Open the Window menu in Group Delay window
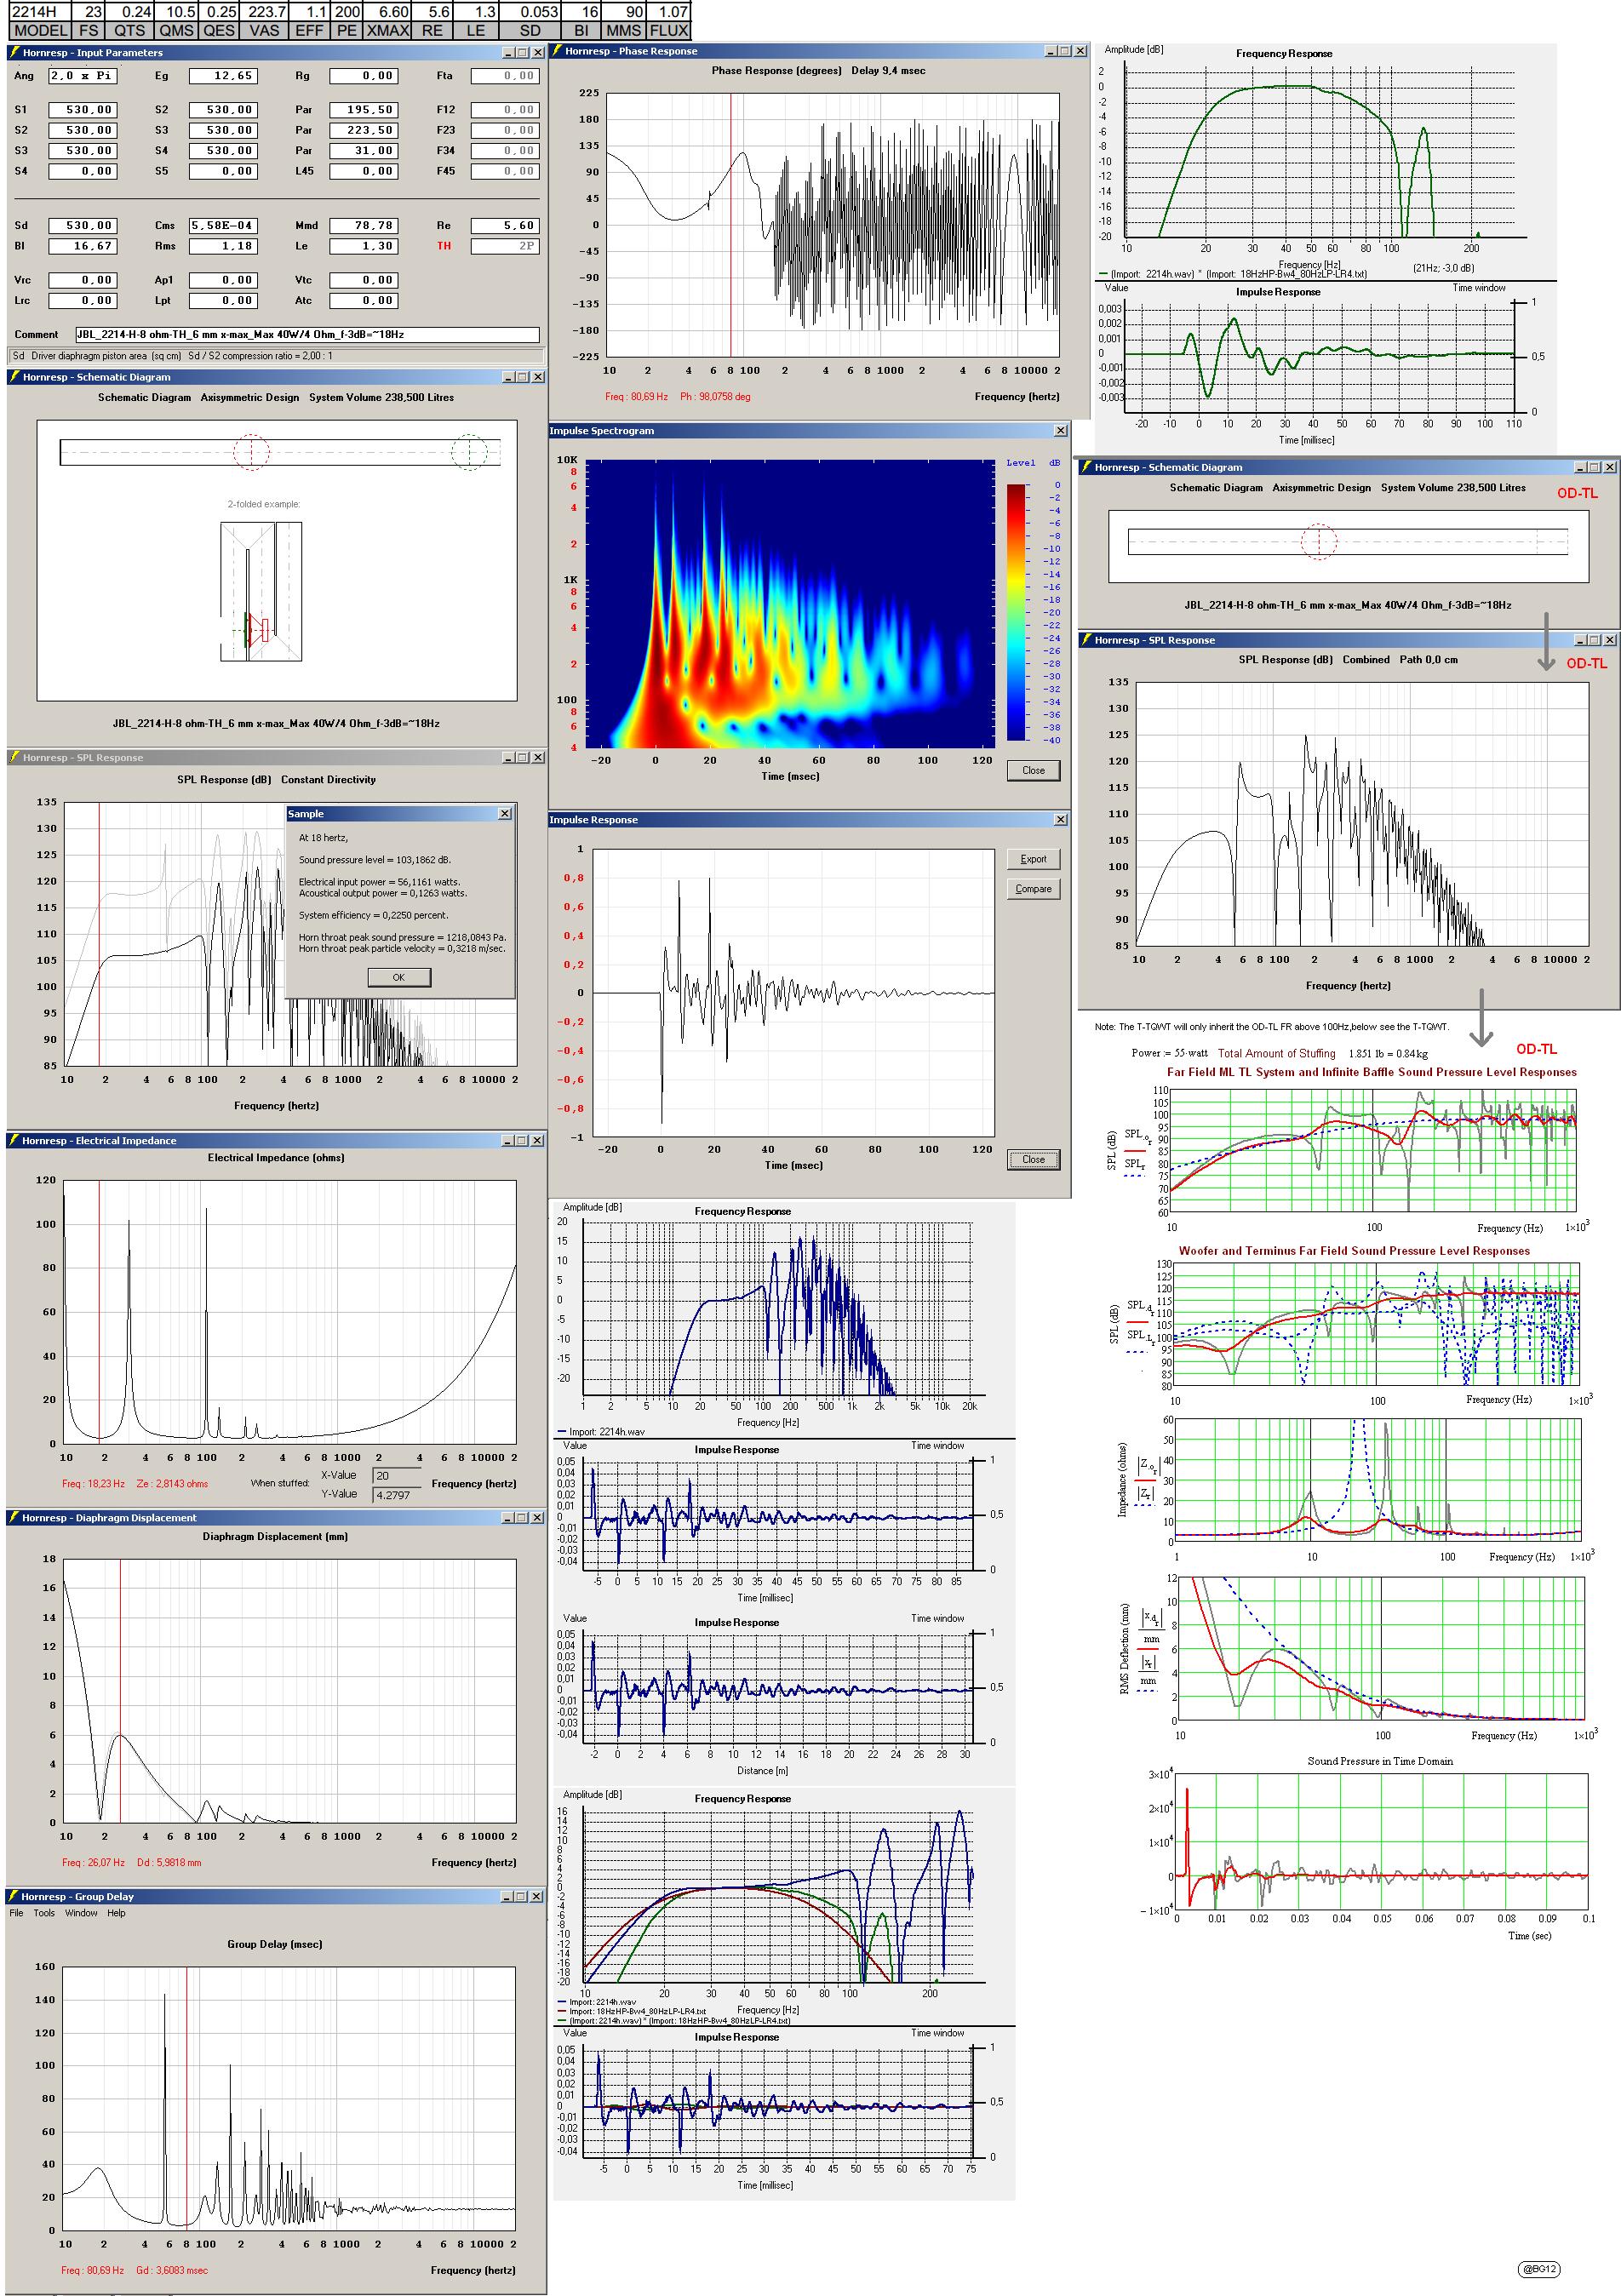 [81, 1913]
